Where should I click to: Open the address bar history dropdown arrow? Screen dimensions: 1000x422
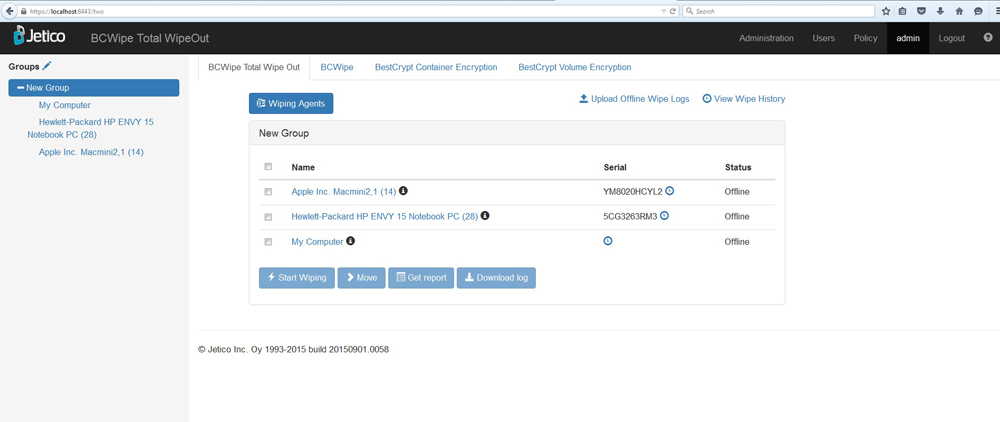tap(663, 11)
